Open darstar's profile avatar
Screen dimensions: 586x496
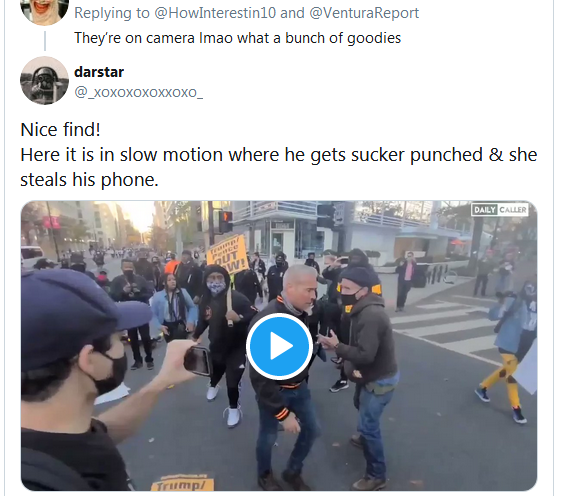(x=44, y=81)
